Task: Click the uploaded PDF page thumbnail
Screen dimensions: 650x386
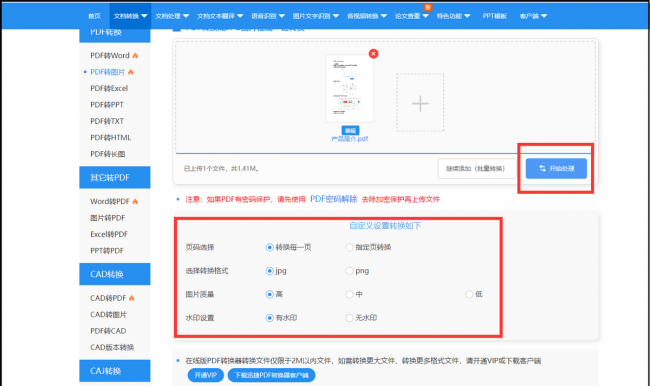Action: (349, 88)
